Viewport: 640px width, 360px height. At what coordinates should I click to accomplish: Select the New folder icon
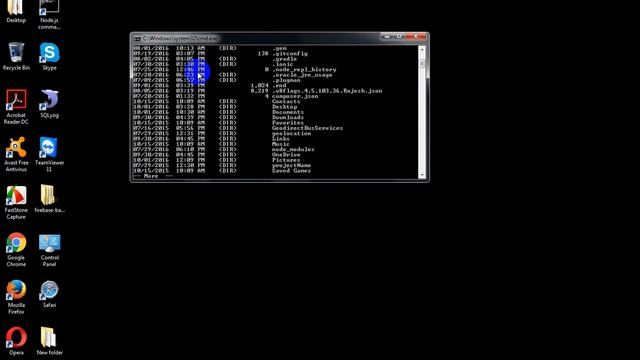(49, 341)
